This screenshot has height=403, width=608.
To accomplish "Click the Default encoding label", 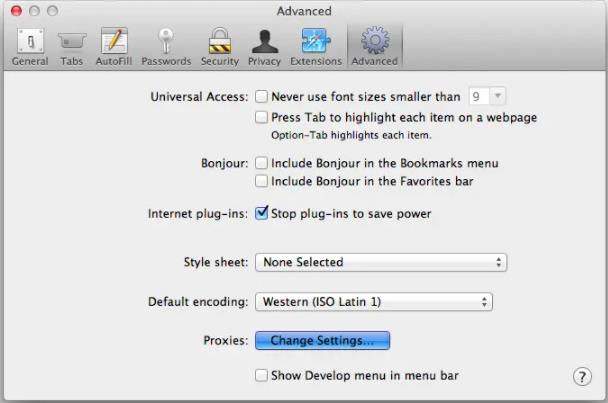I will tap(198, 302).
